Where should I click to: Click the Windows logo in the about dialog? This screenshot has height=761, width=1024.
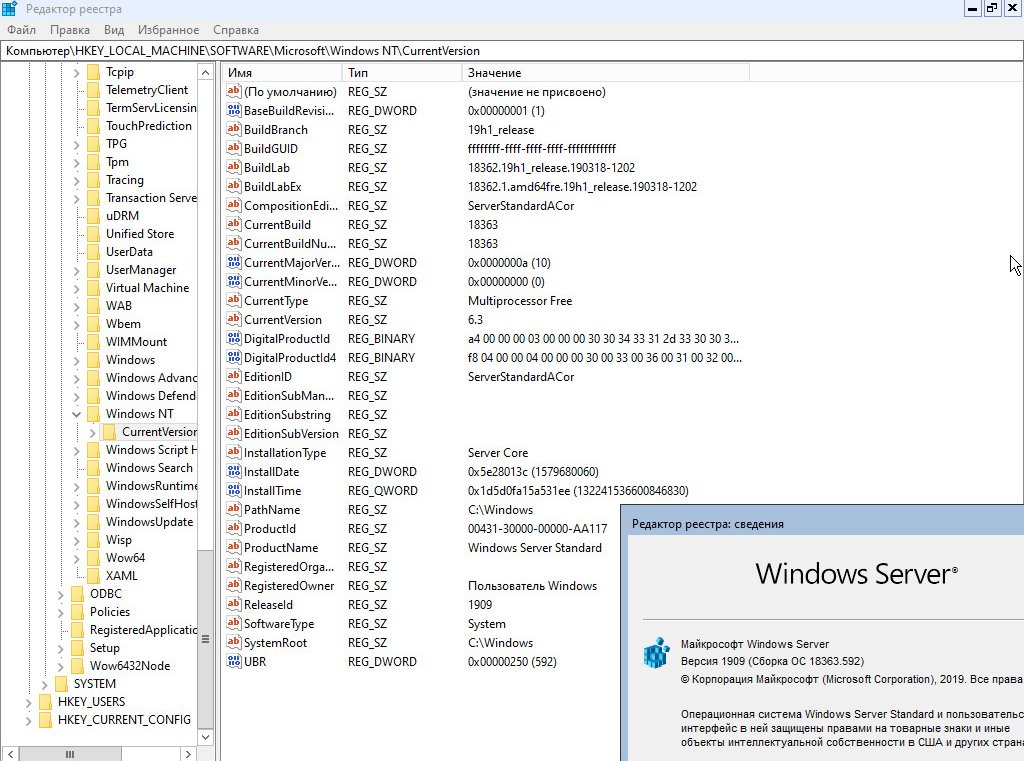coord(657,653)
